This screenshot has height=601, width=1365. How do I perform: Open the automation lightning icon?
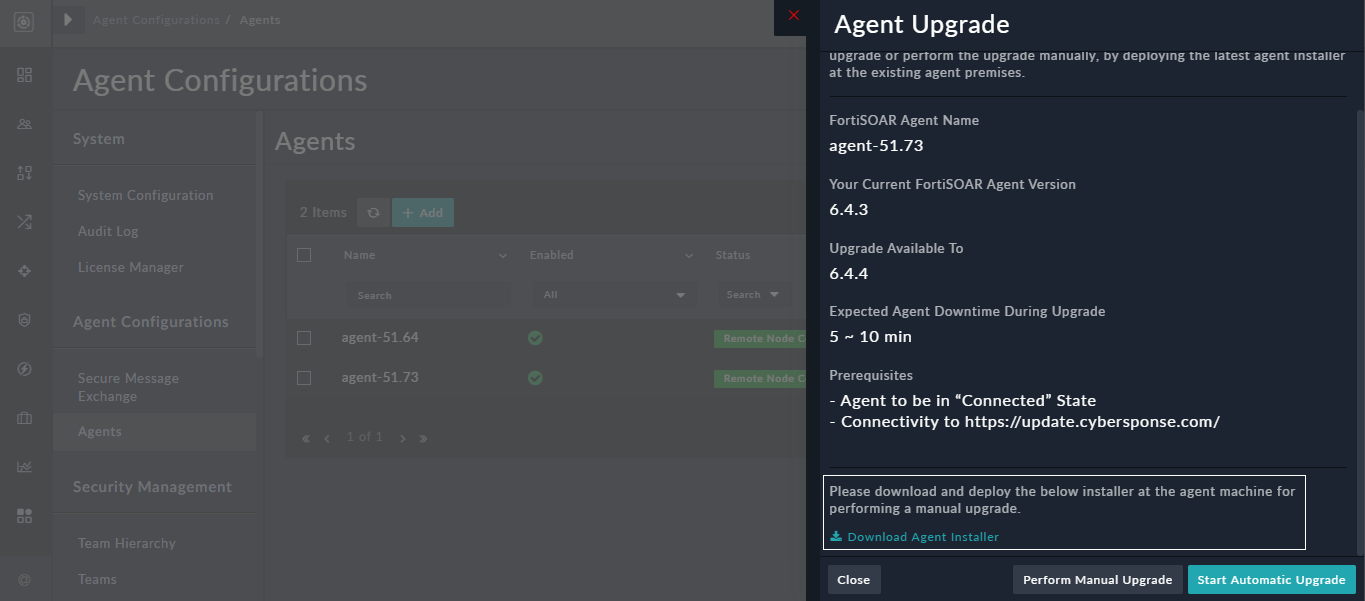[x=24, y=368]
